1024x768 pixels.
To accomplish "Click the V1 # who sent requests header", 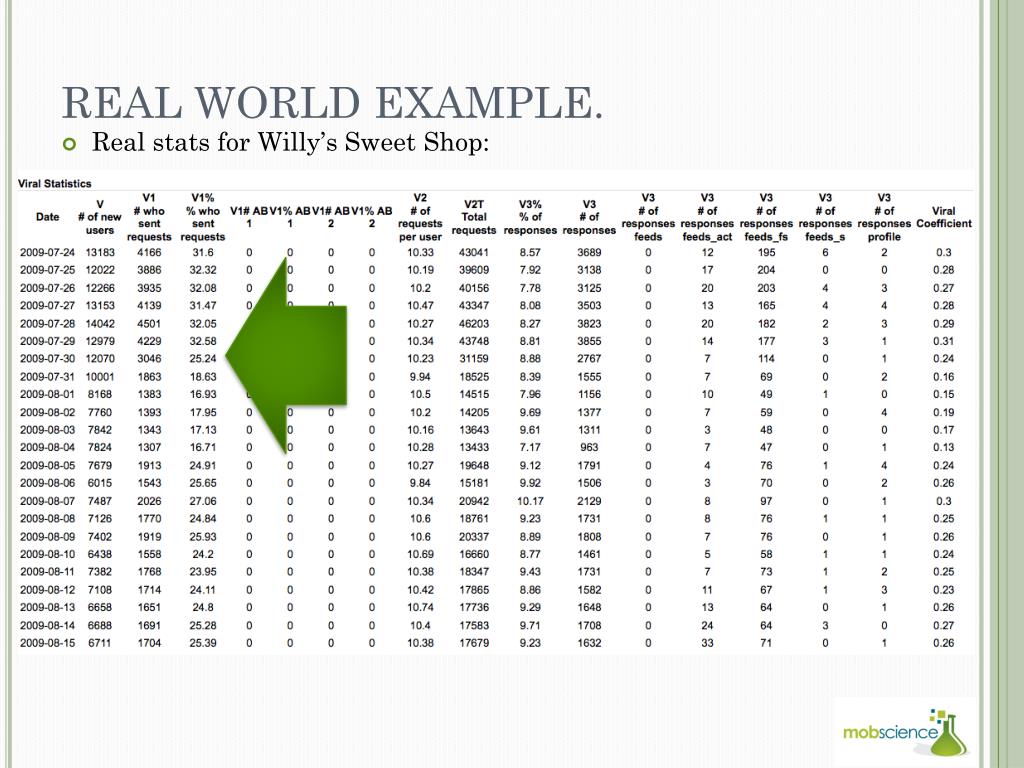I will point(149,217).
